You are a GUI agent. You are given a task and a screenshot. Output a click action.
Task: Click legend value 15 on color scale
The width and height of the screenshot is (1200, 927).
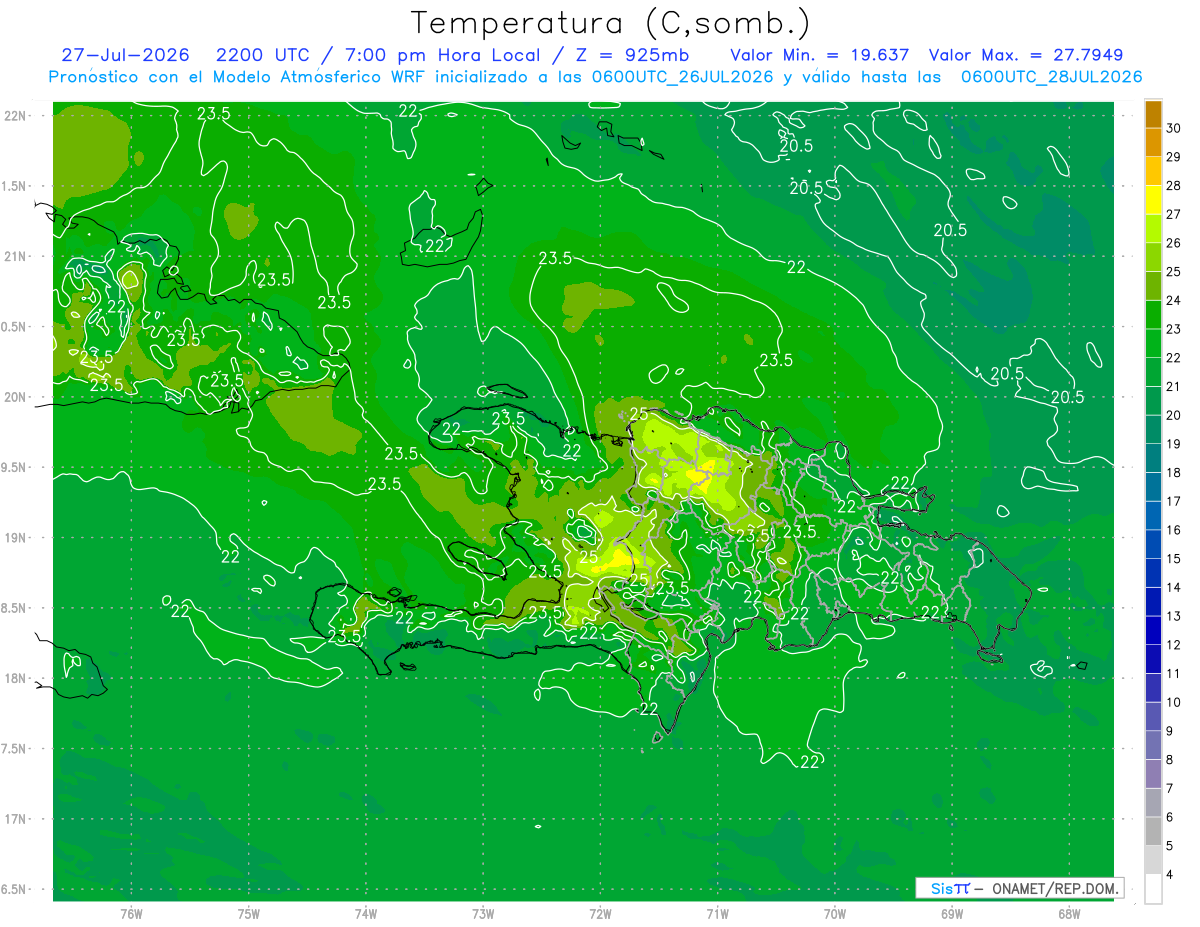[1174, 559]
